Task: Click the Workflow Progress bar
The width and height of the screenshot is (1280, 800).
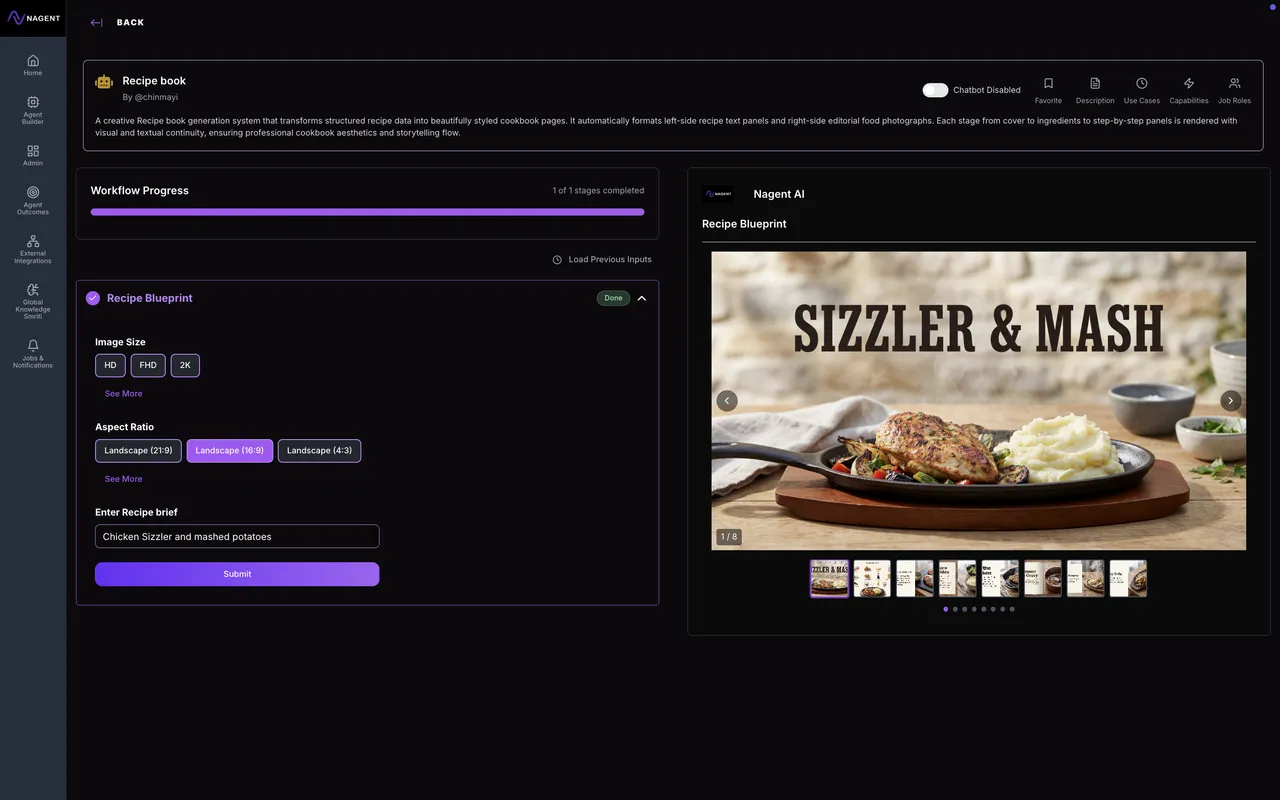Action: (x=367, y=212)
